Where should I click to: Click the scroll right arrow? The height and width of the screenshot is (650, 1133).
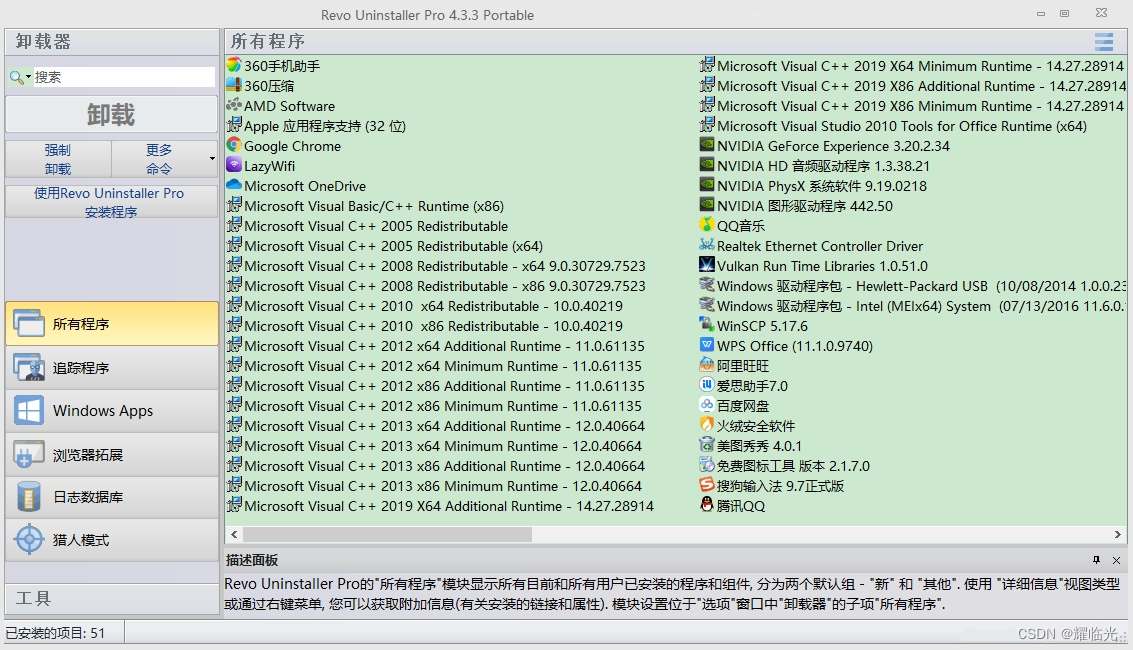1117,534
